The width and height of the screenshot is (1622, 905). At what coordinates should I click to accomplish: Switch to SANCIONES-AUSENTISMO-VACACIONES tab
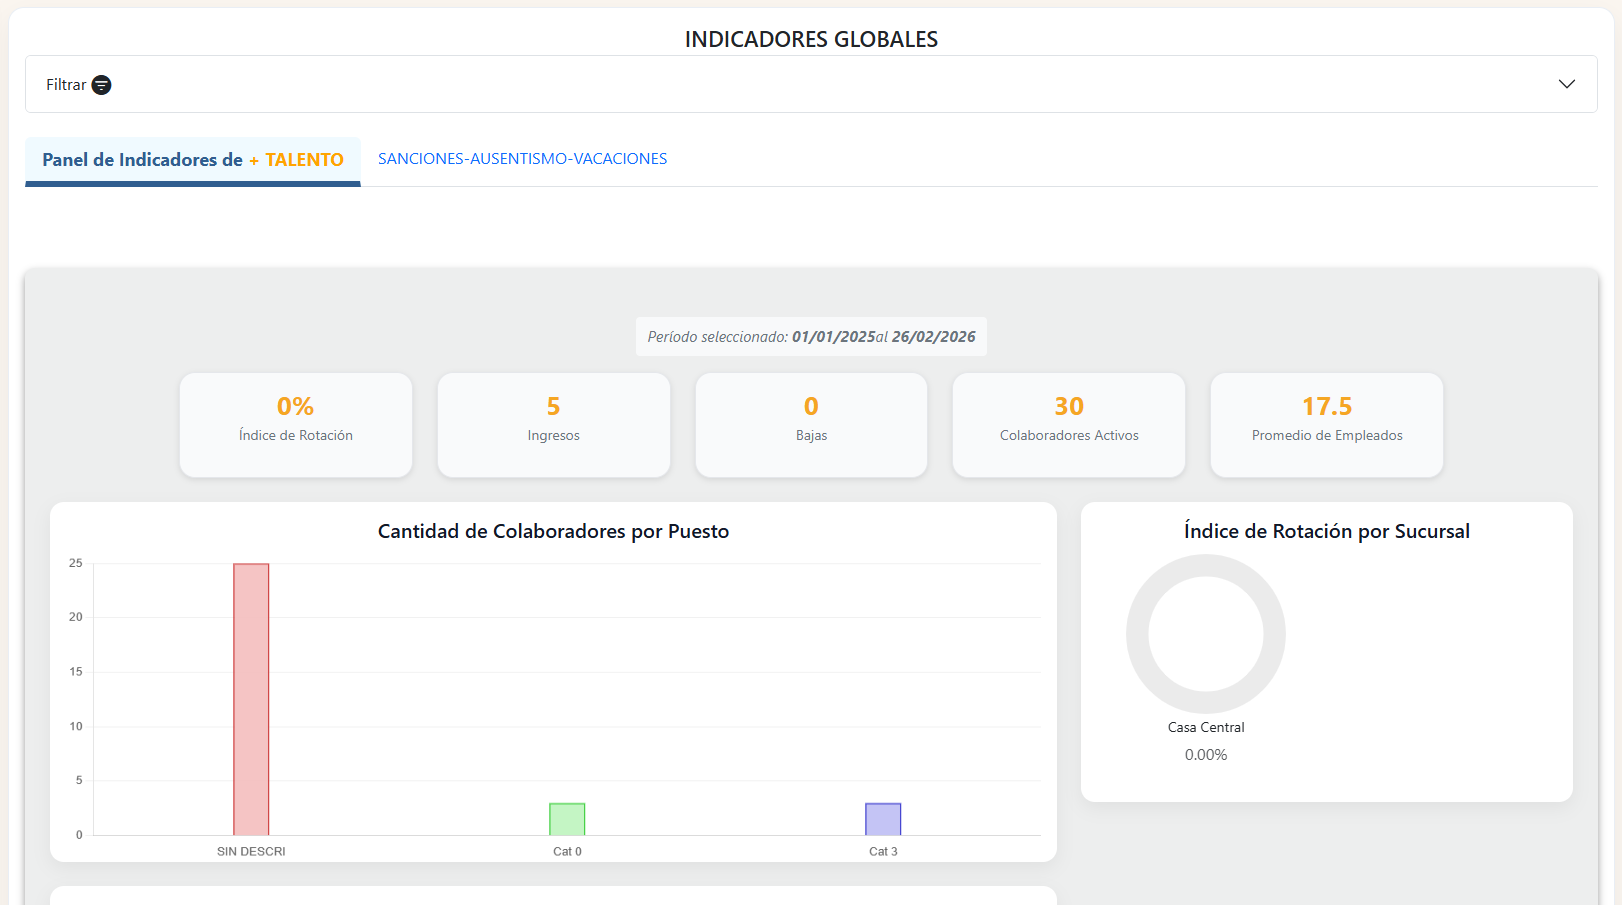(x=522, y=159)
